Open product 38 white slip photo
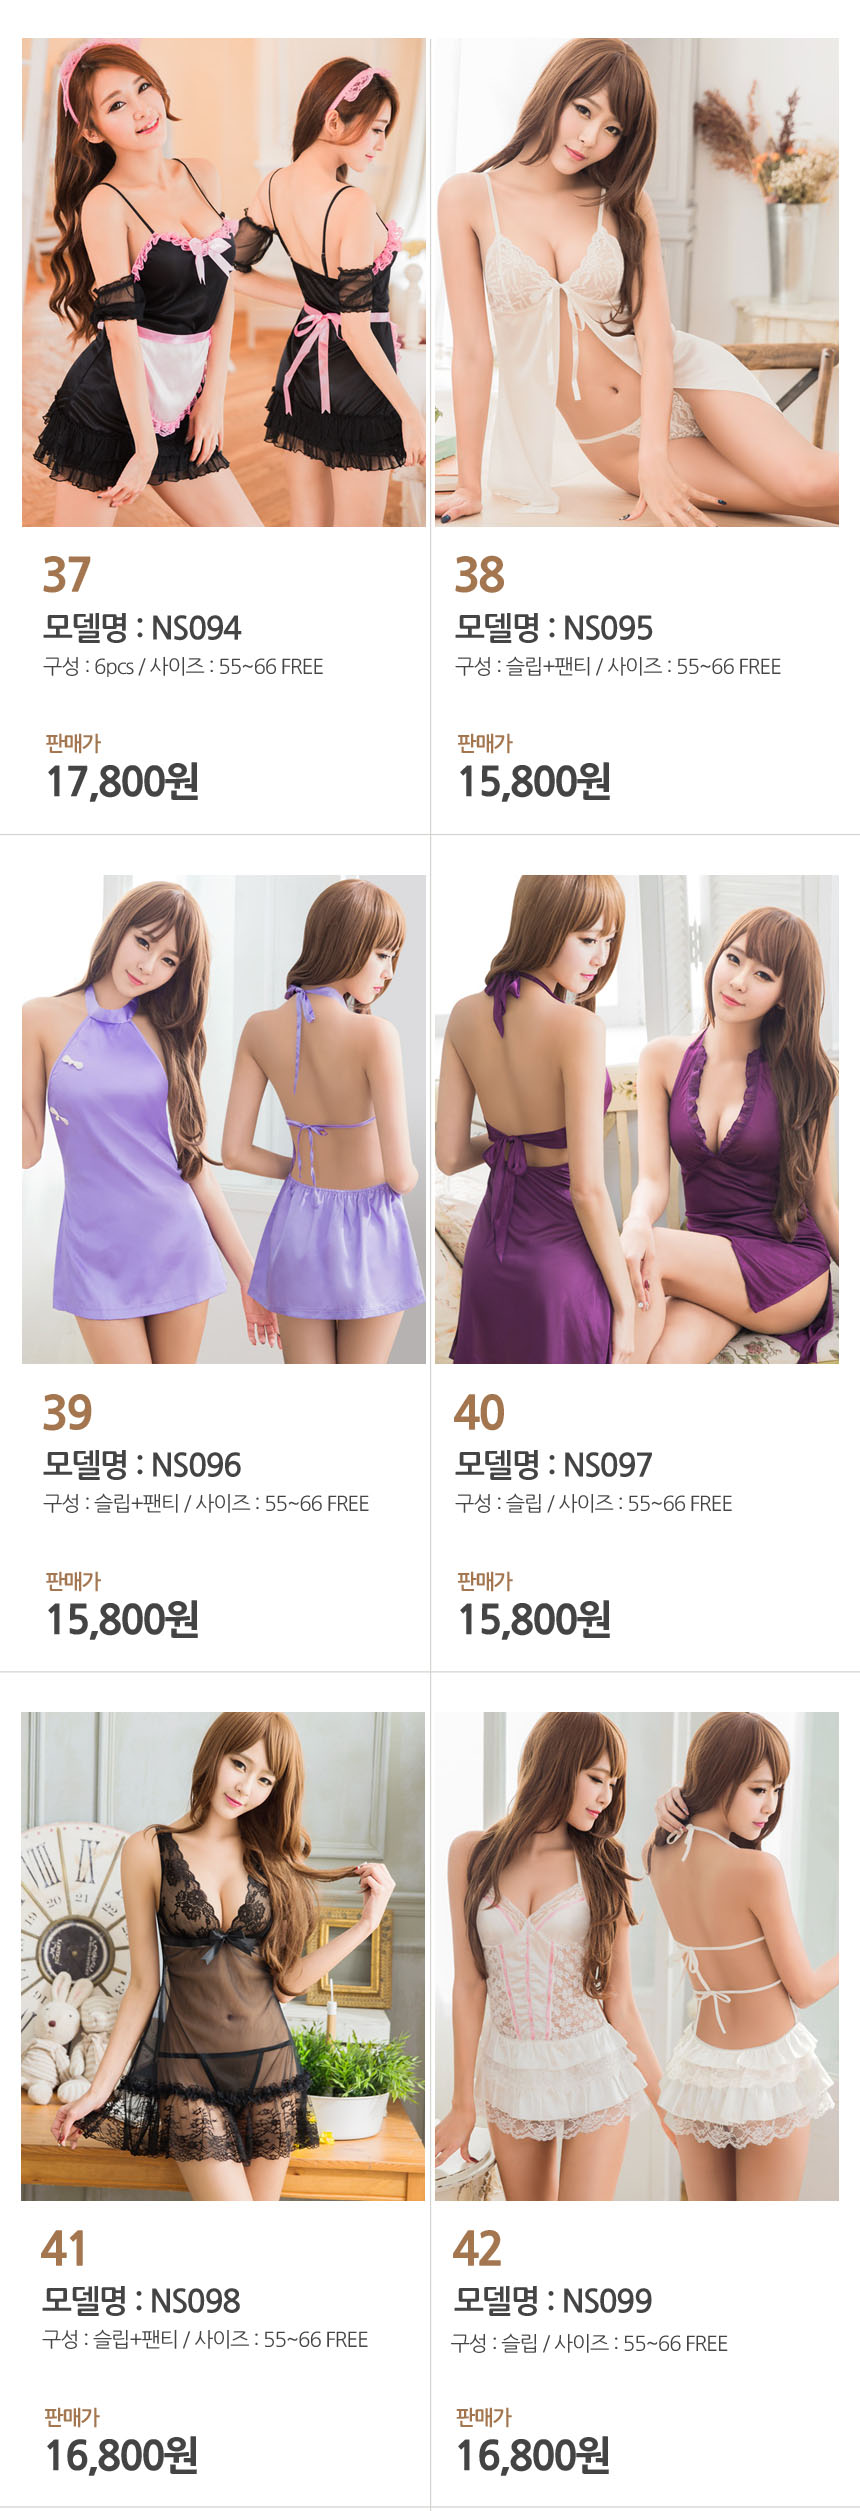This screenshot has height=2511, width=860. tap(636, 282)
